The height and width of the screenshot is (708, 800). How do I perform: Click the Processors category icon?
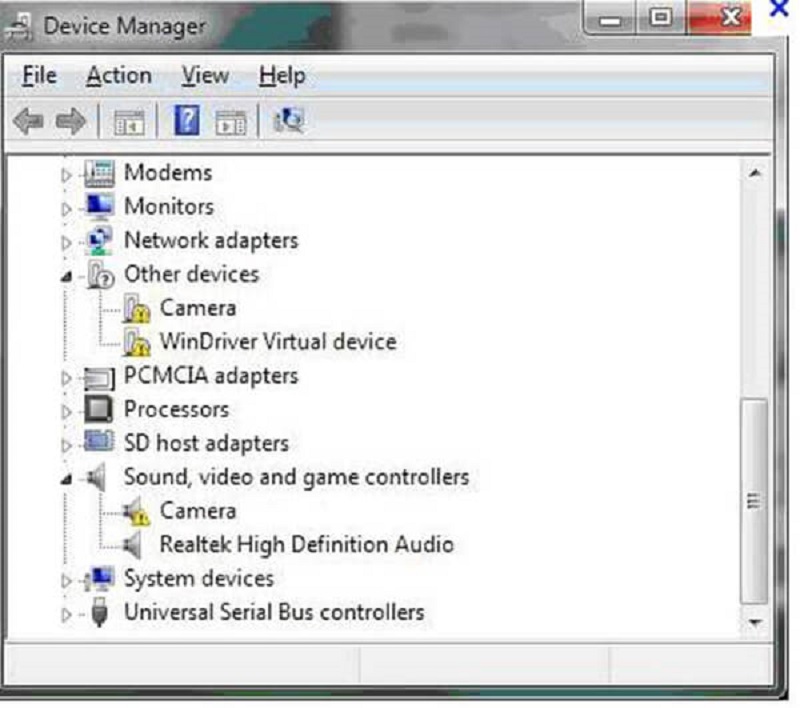coord(99,409)
